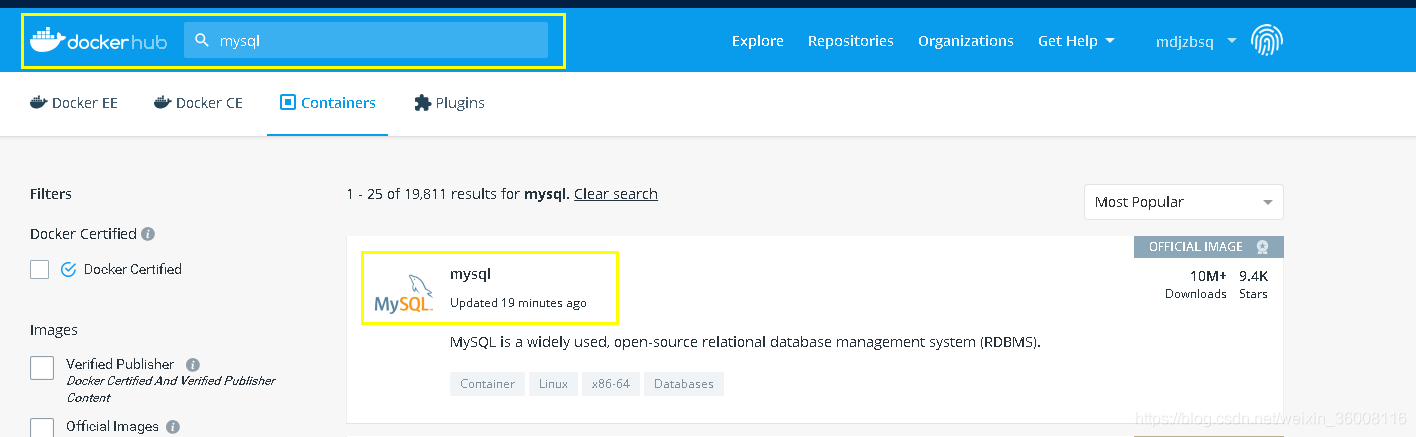Switch to the Docker CE tab

pyautogui.click(x=198, y=103)
